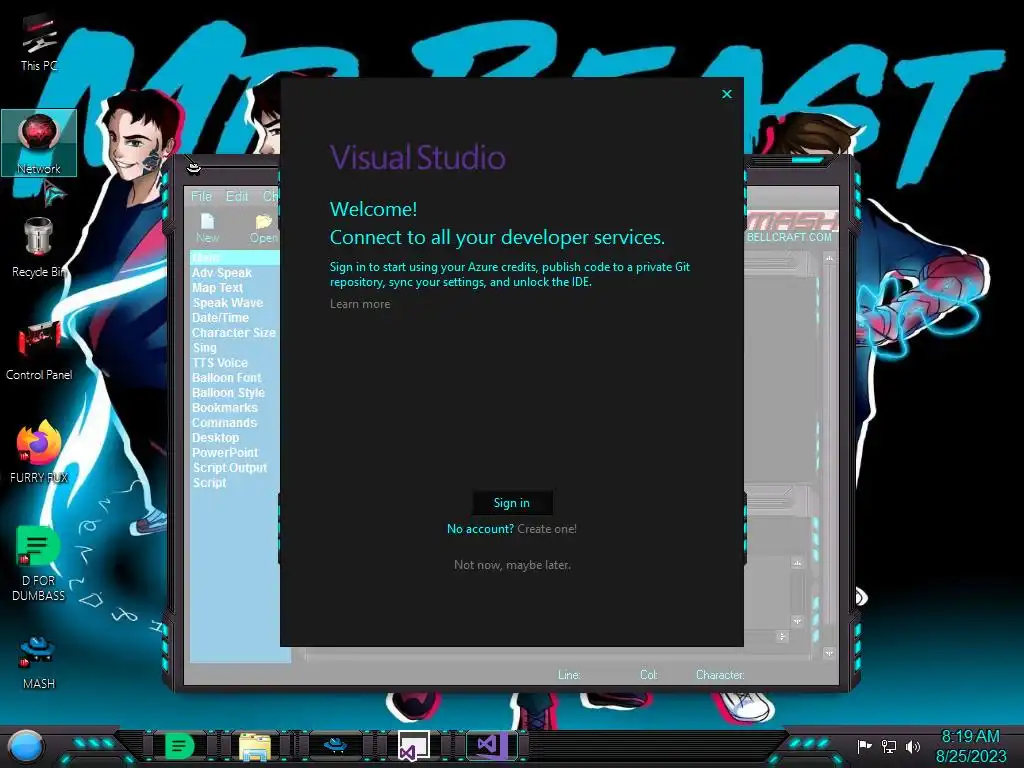Select Script Output list entry
This screenshot has height=768, width=1024.
[230, 468]
